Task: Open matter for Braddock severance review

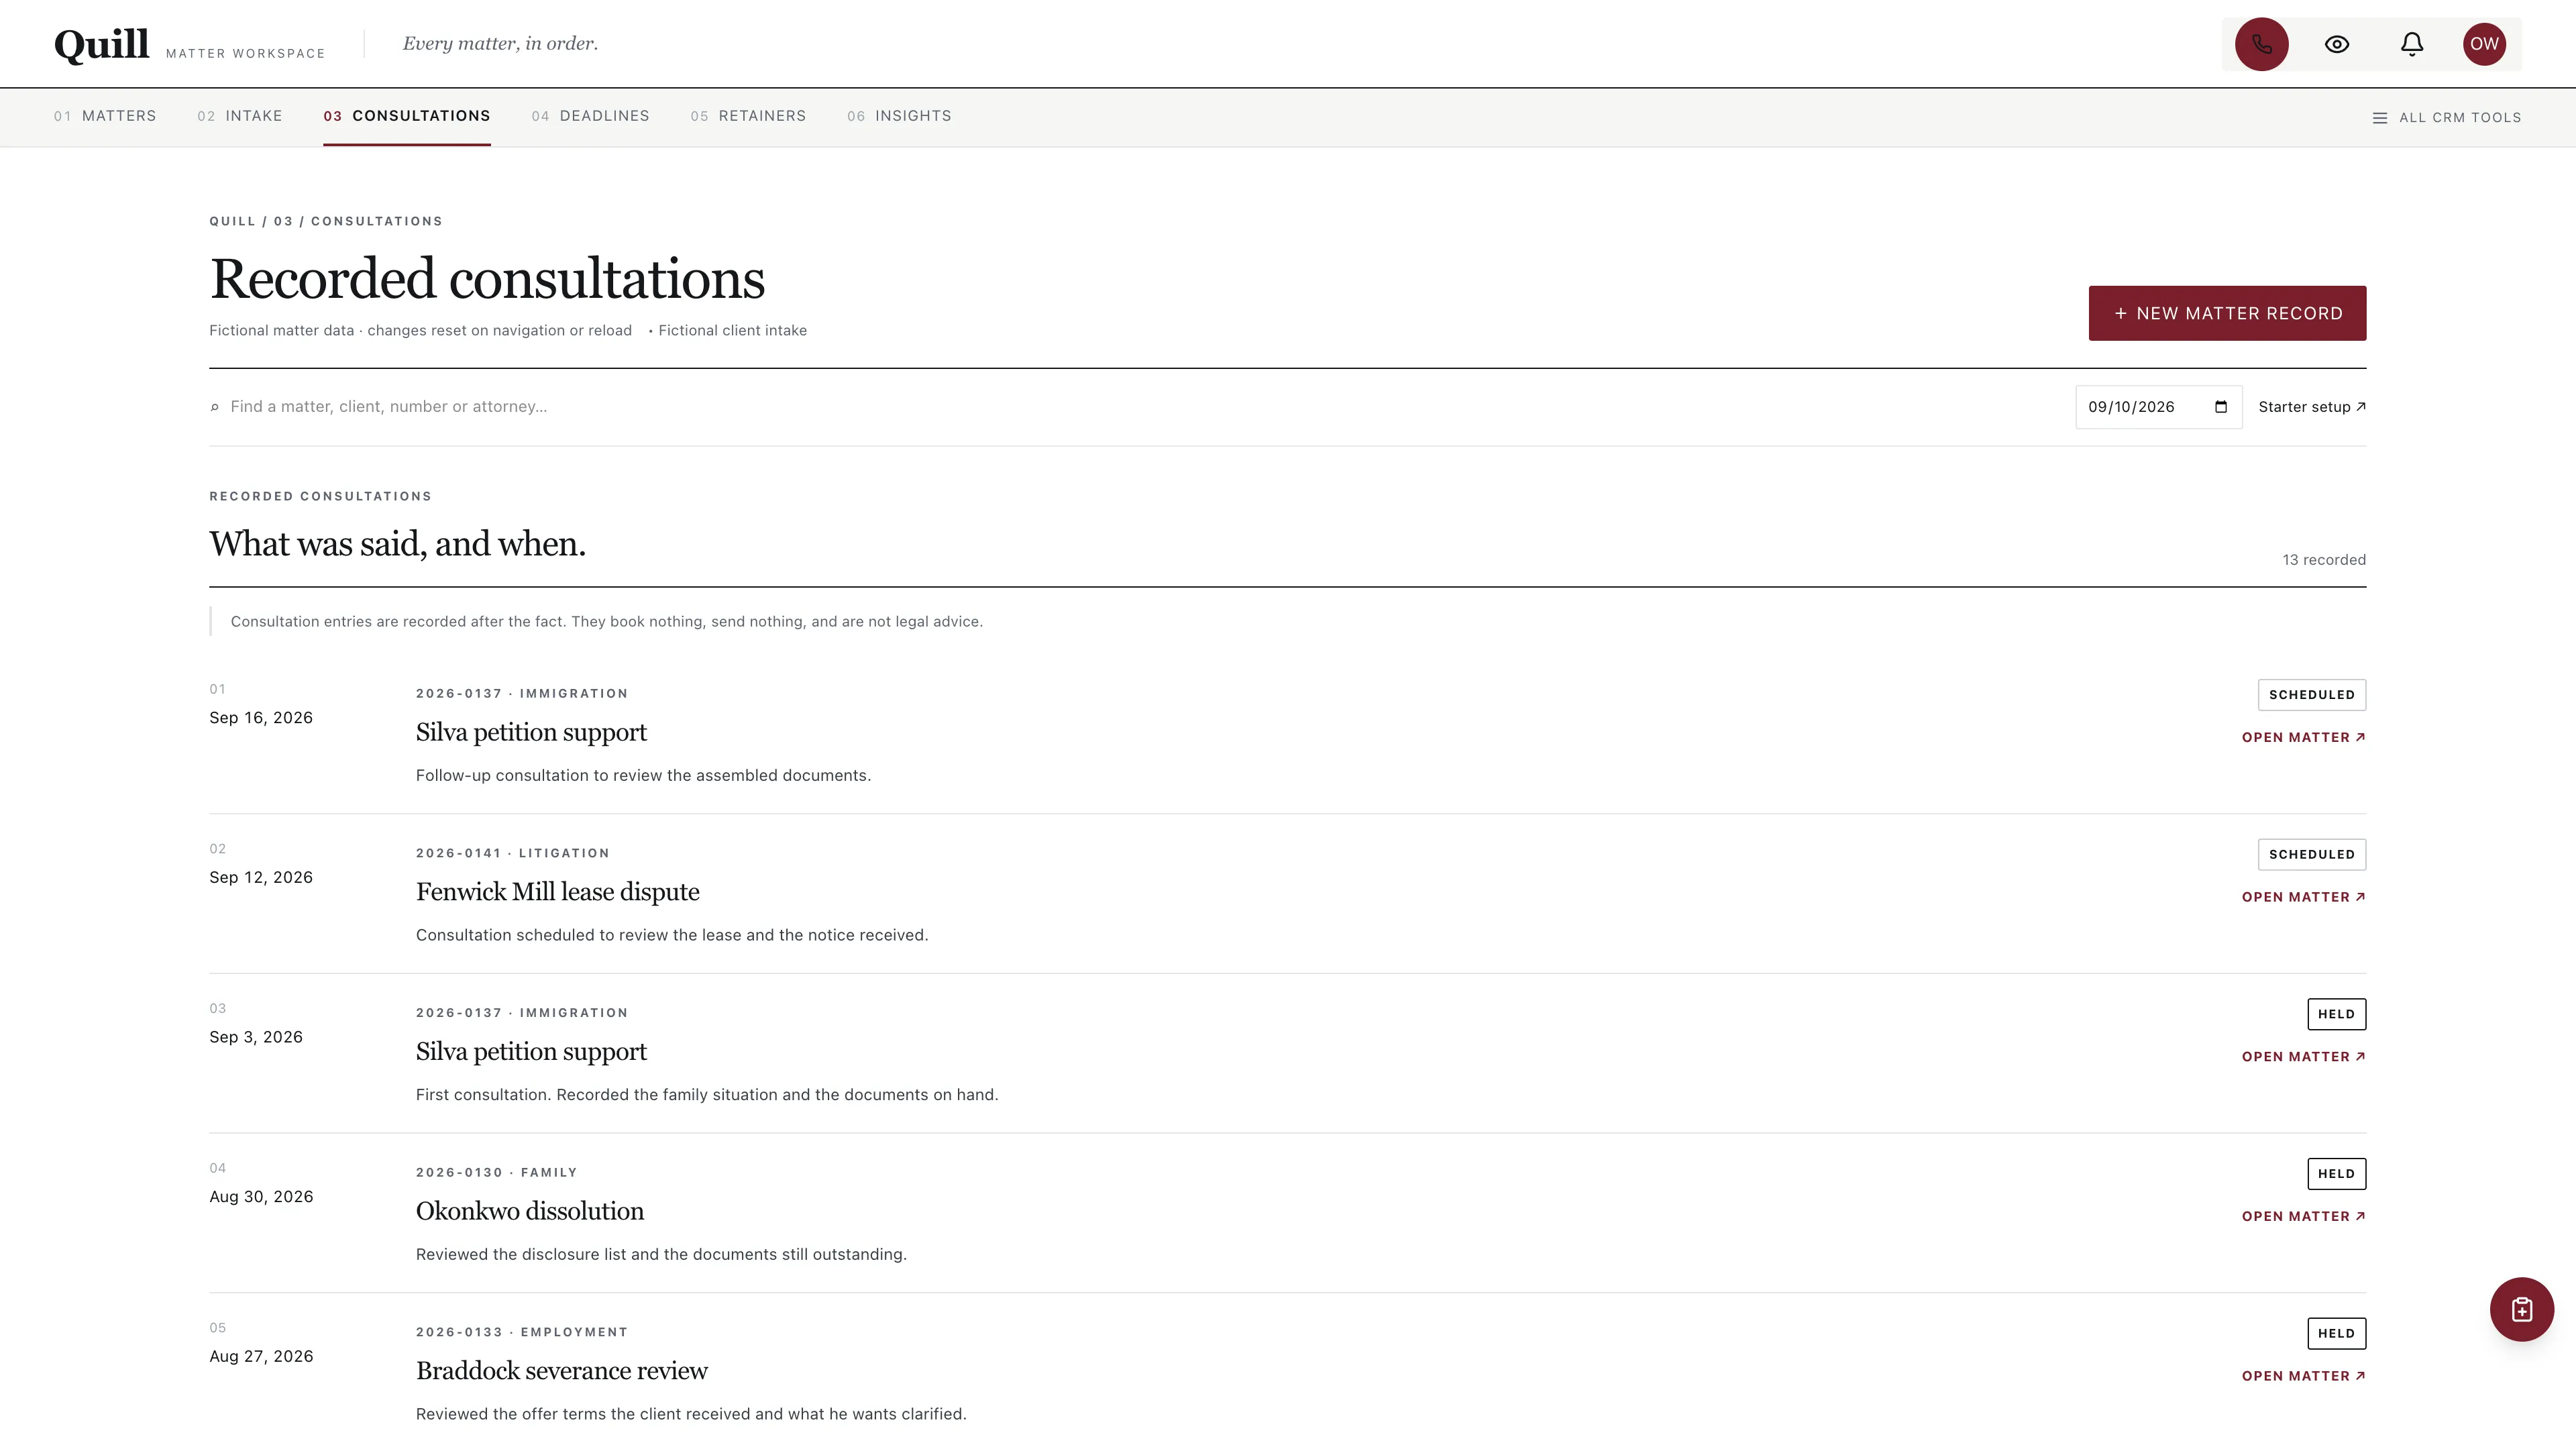Action: 2303,1376
